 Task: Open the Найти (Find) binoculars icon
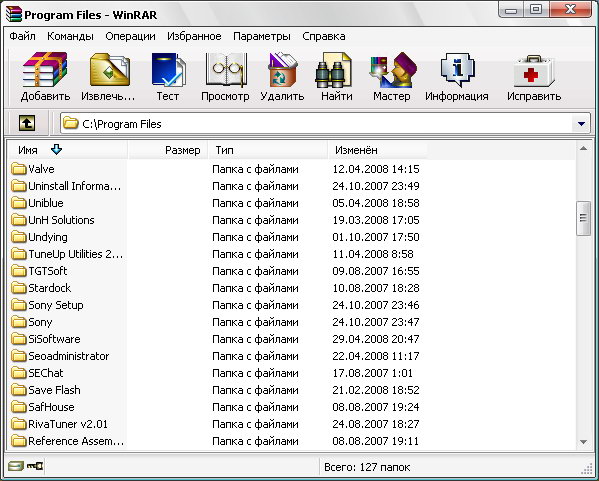point(333,70)
